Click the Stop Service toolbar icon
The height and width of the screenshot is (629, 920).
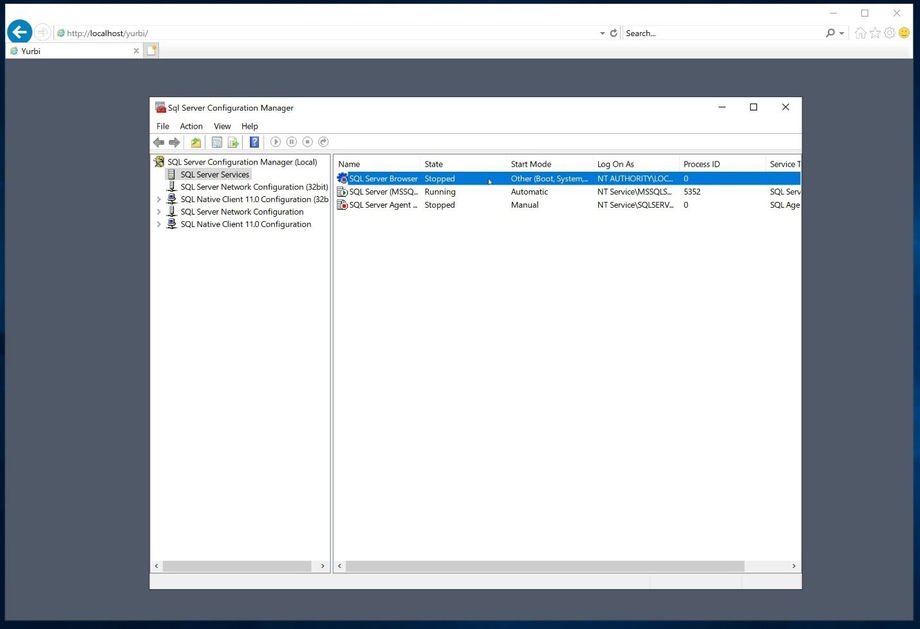point(308,142)
